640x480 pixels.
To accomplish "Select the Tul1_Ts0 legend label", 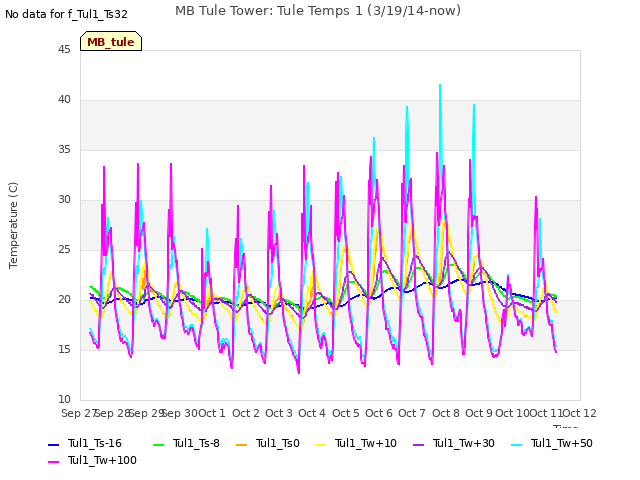I will pyautogui.click(x=278, y=443).
